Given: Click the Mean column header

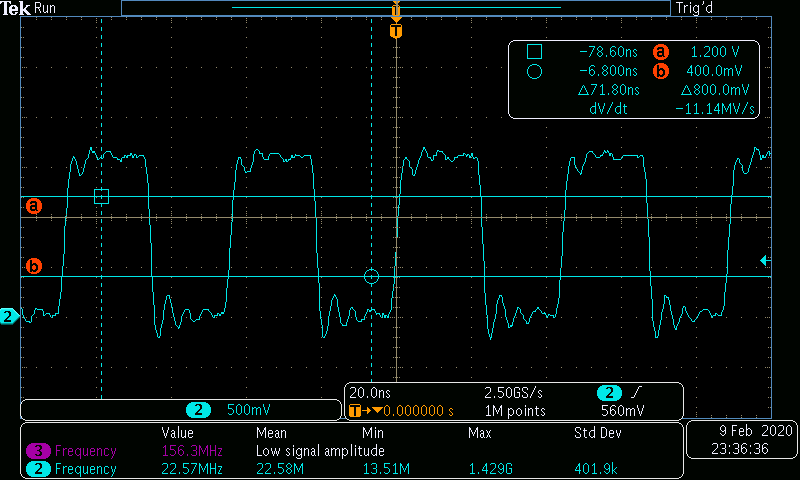Looking at the screenshot, I should (x=271, y=433).
